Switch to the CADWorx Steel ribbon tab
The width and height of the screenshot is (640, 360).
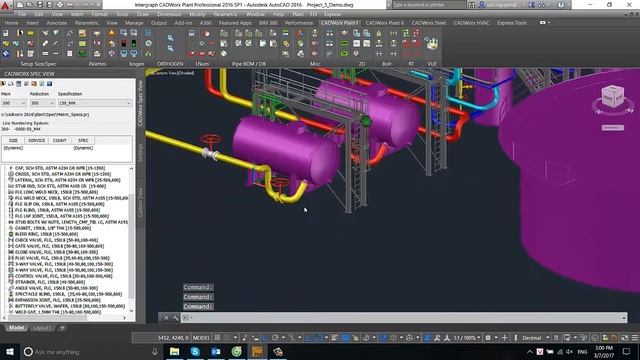click(x=428, y=23)
